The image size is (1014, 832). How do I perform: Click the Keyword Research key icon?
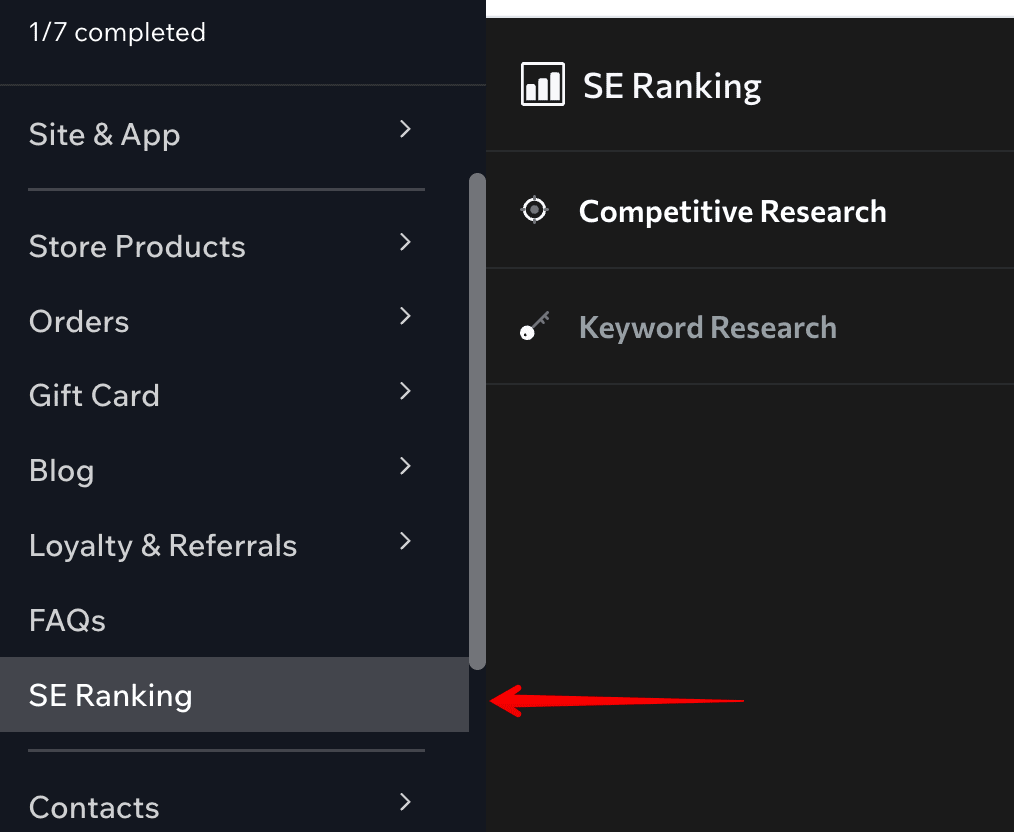(x=535, y=326)
